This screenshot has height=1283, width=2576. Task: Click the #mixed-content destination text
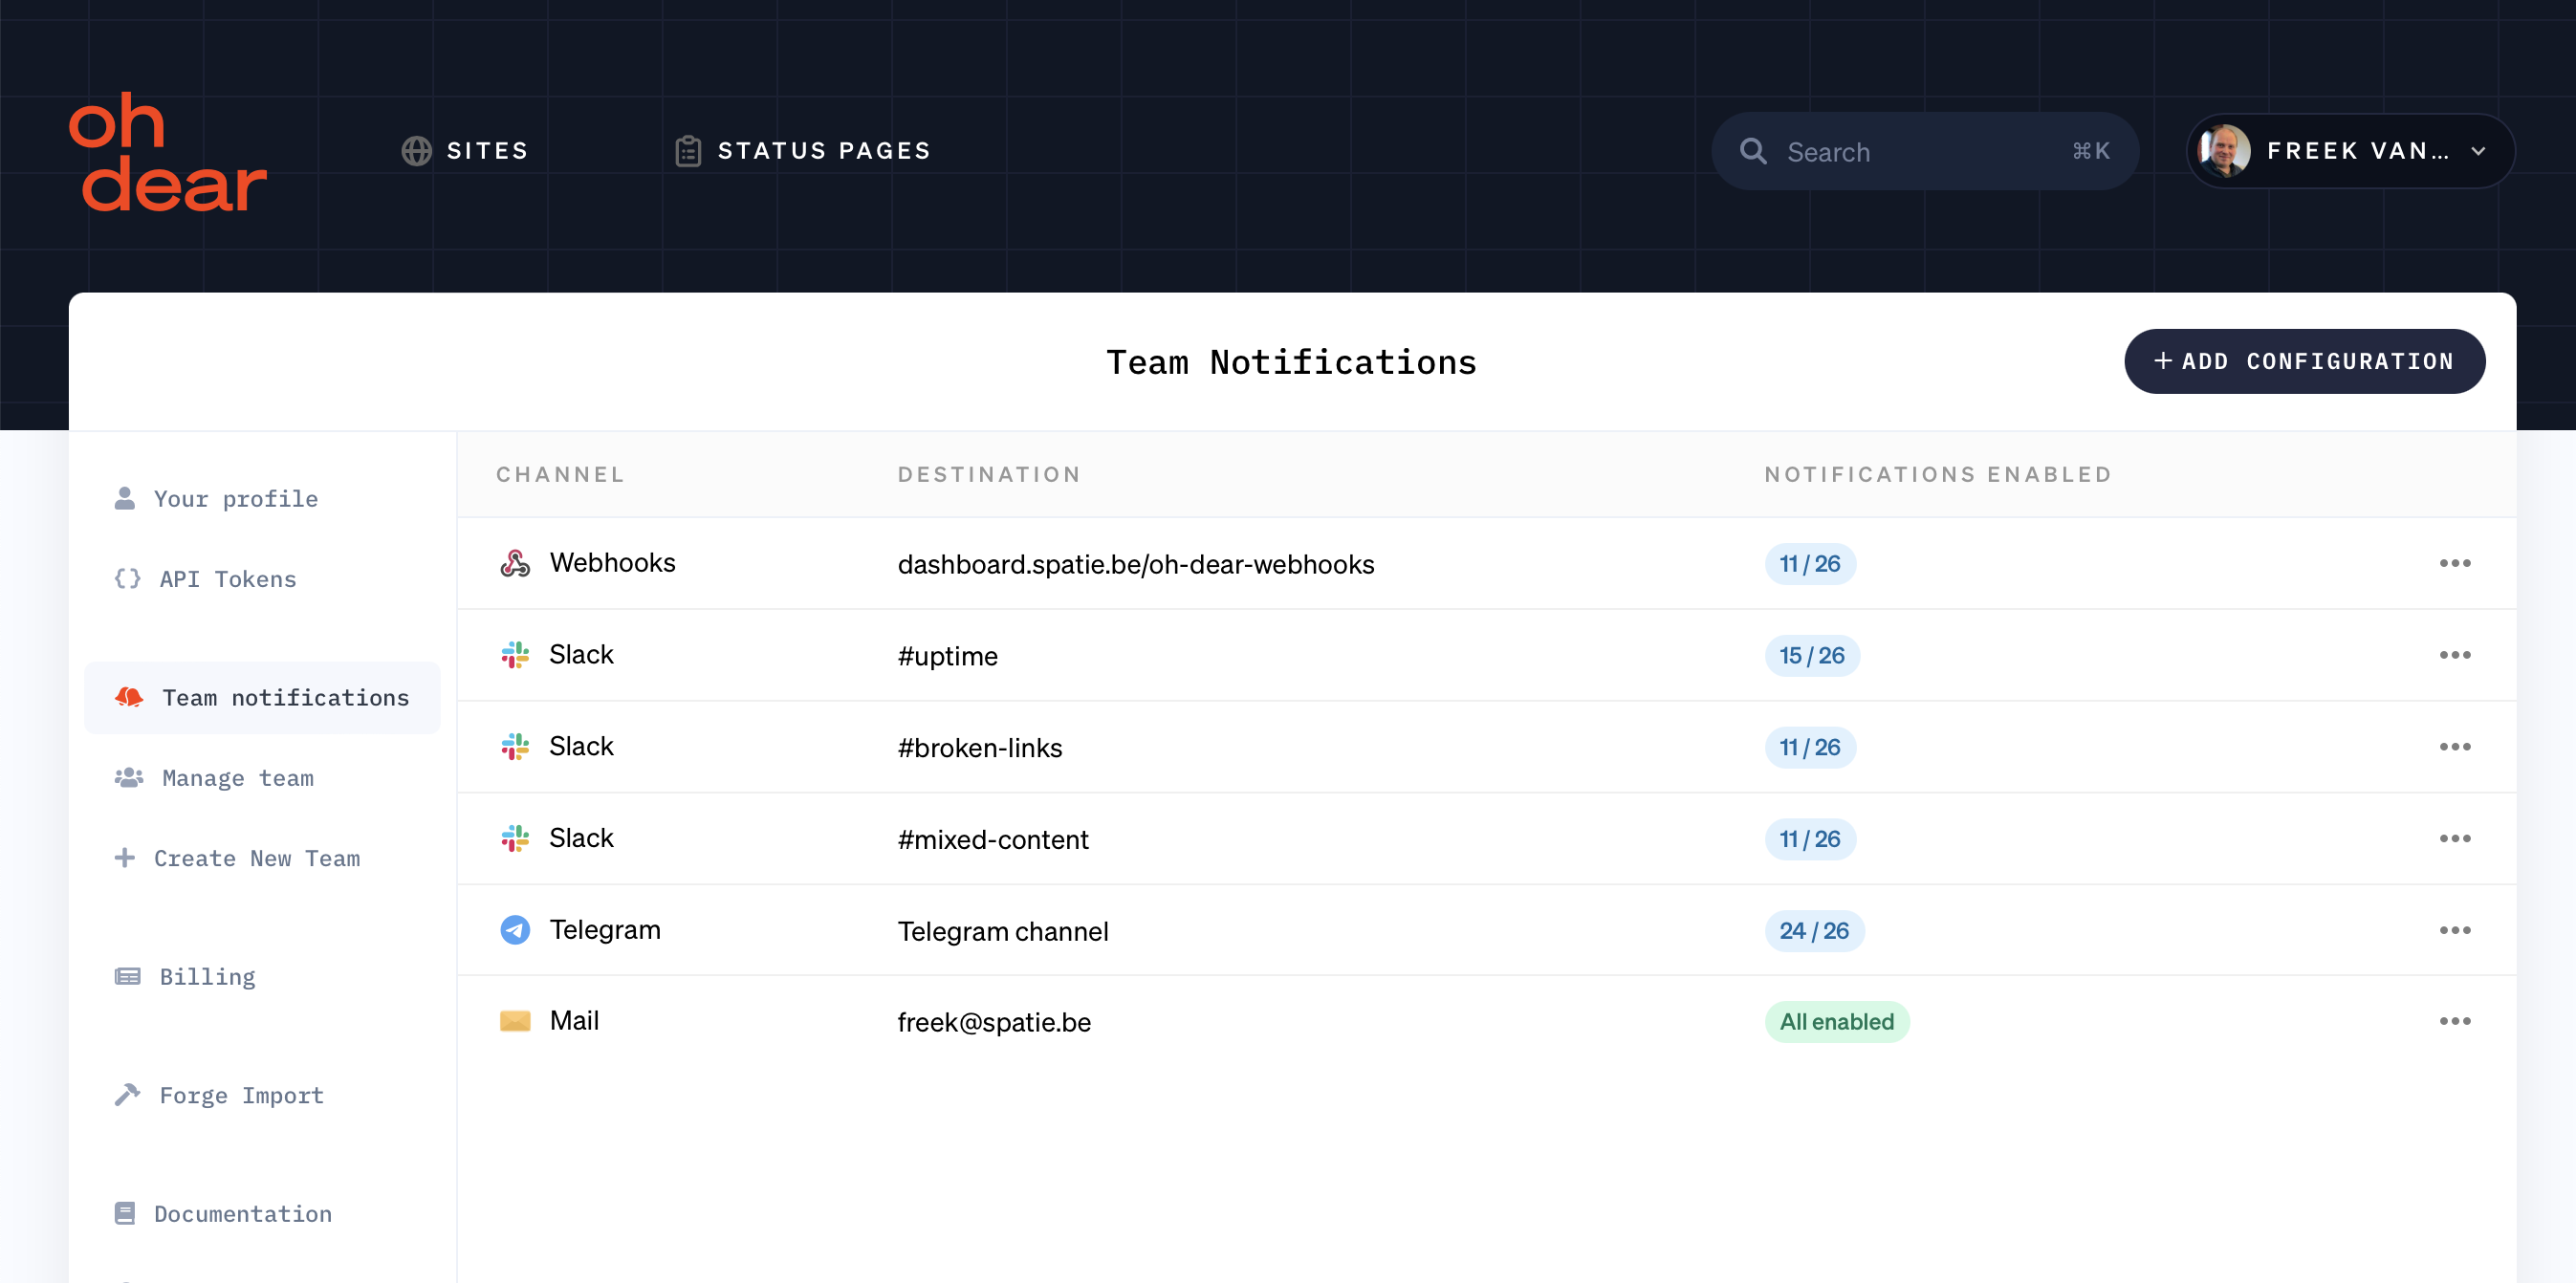click(x=993, y=840)
